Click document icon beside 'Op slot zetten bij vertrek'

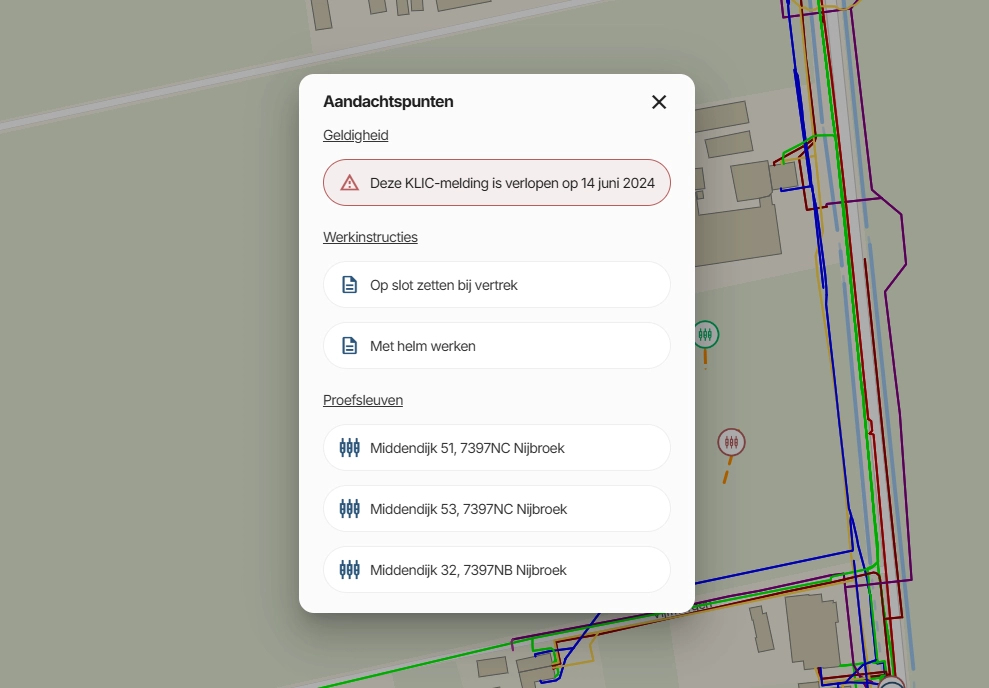(349, 285)
